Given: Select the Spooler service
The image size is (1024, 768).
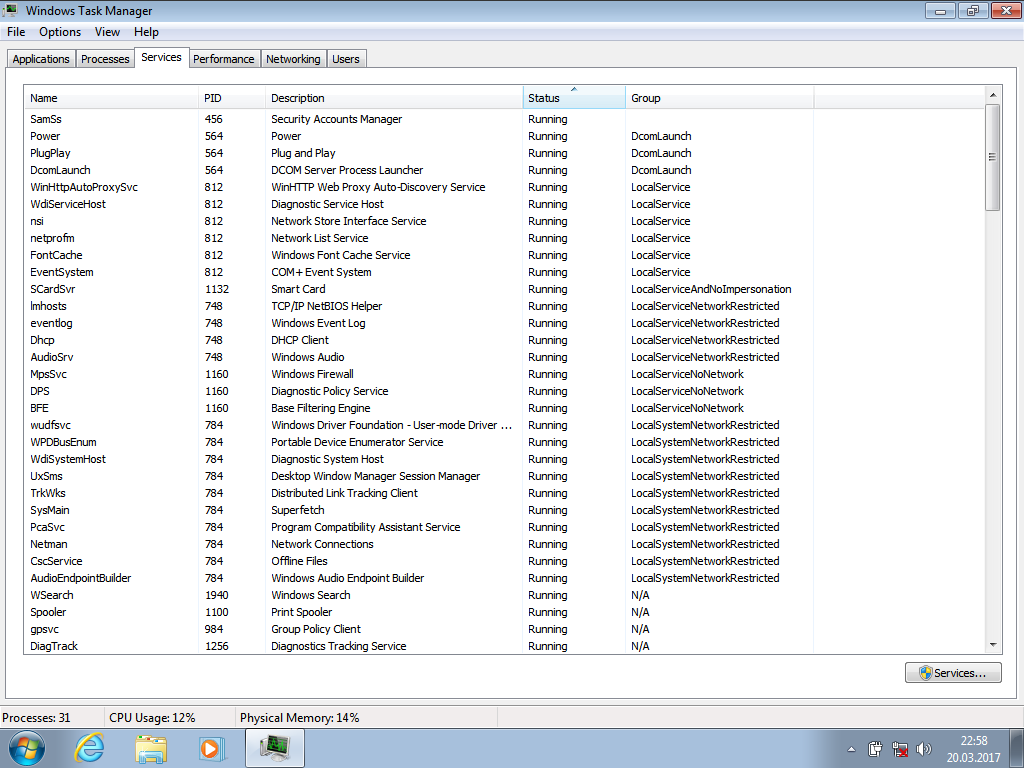Looking at the screenshot, I should [48, 611].
